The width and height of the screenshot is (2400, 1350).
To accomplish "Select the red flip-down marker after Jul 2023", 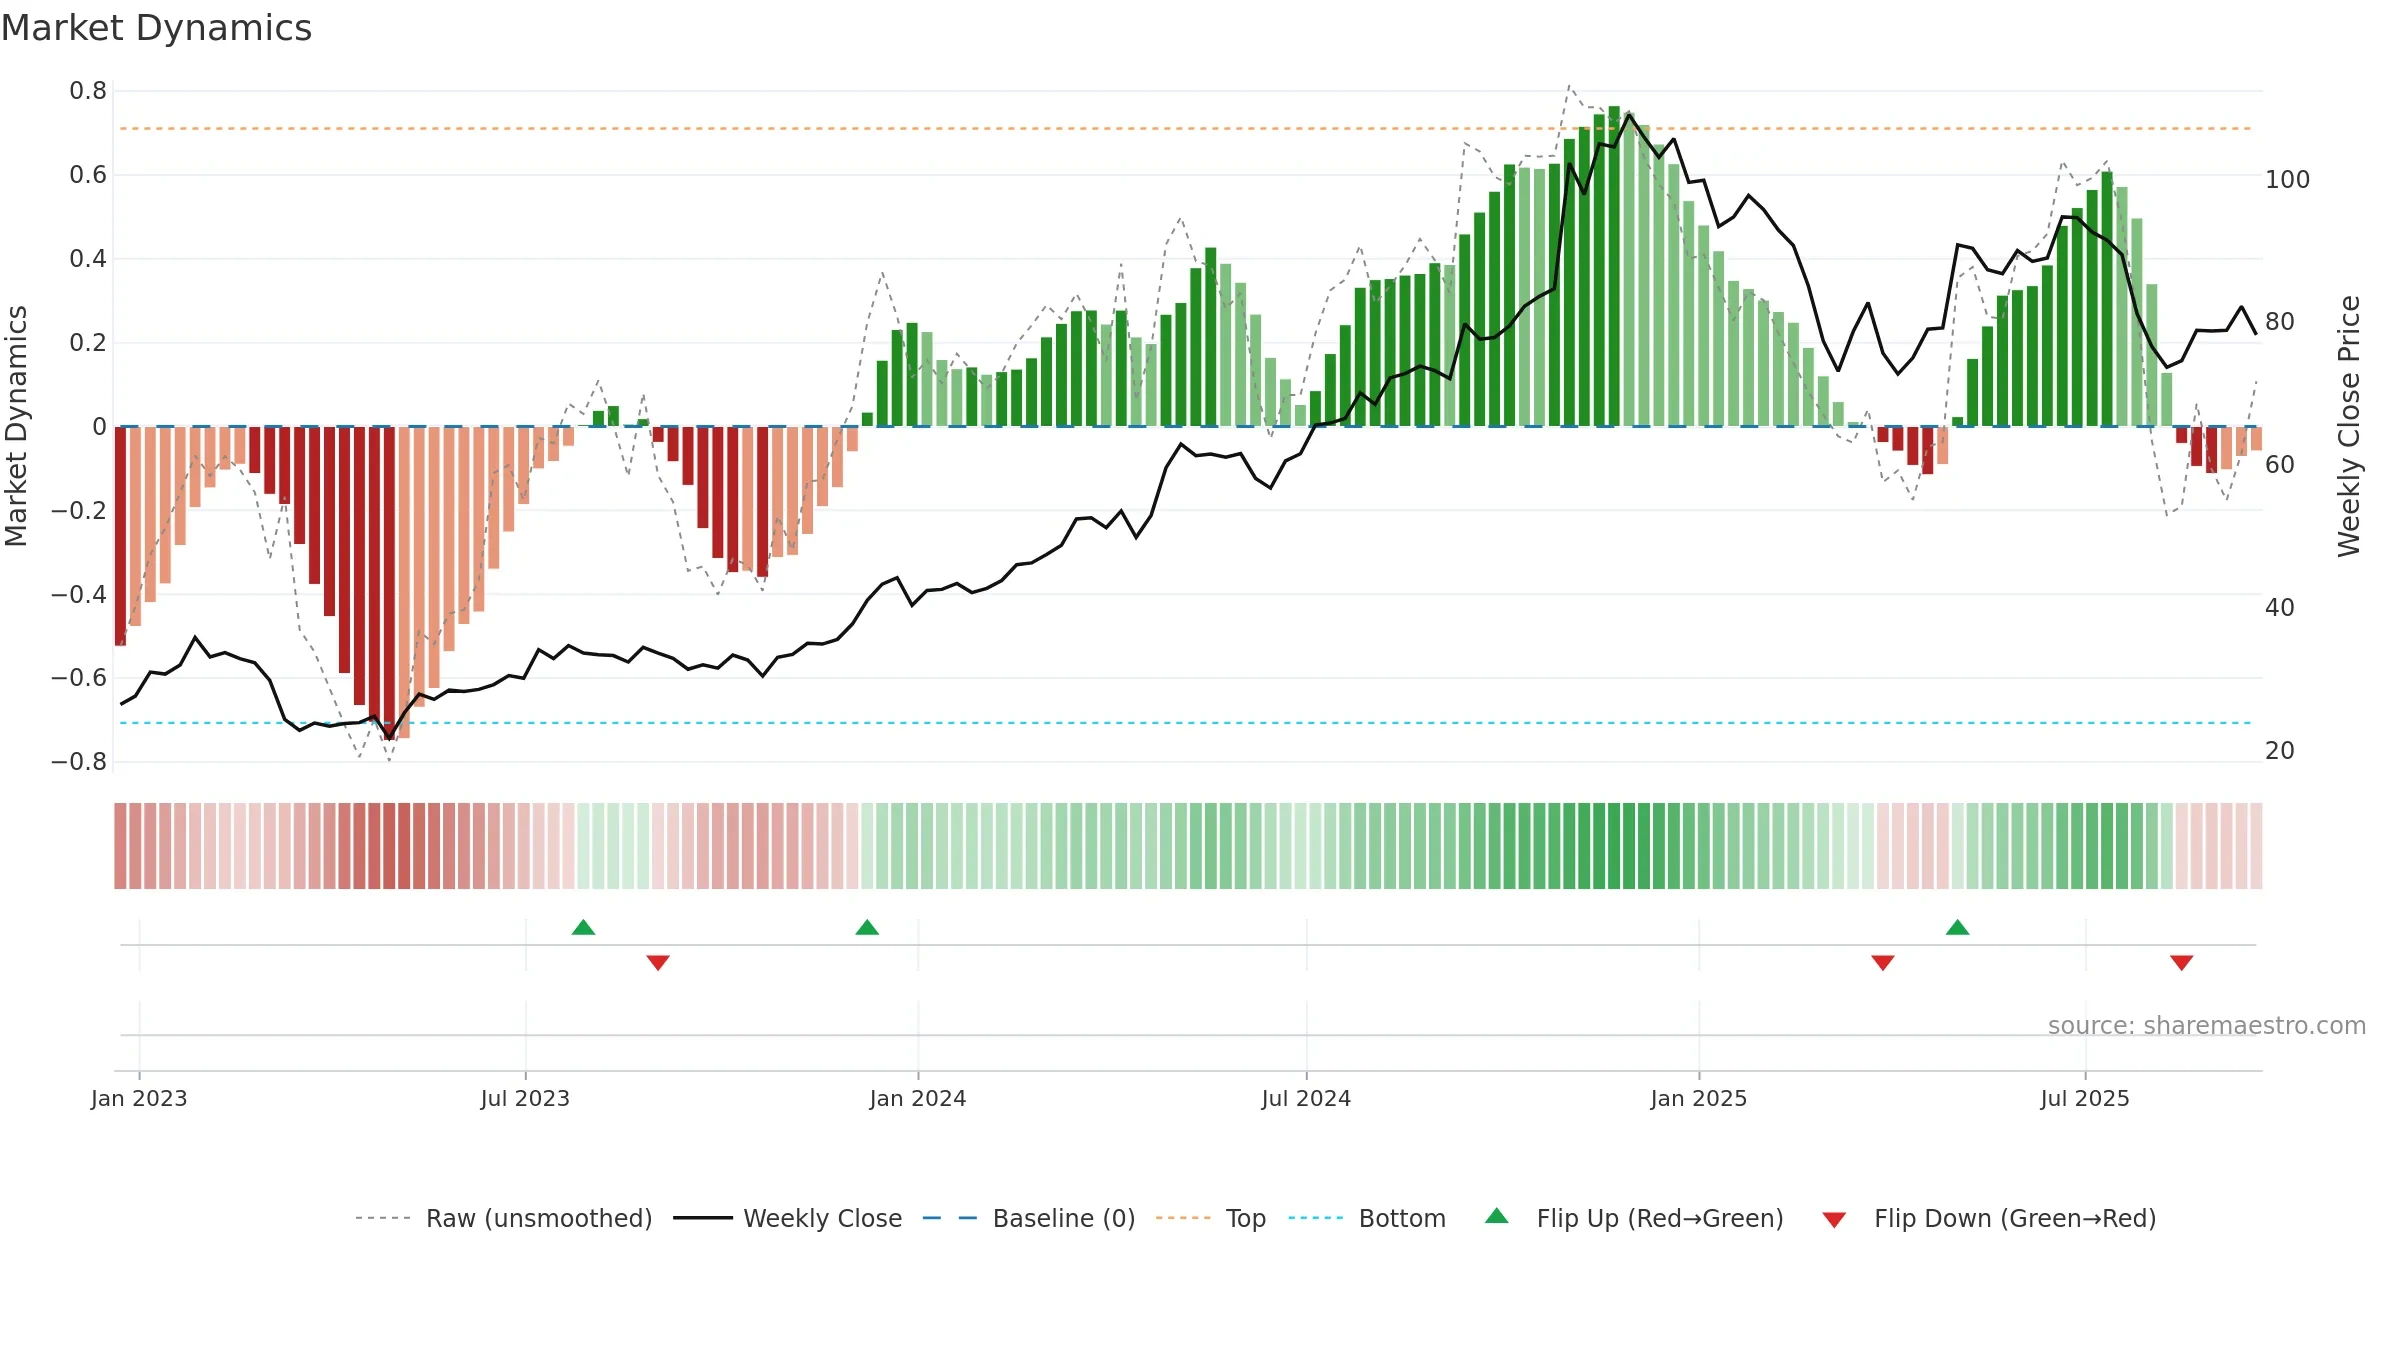I will point(658,962).
